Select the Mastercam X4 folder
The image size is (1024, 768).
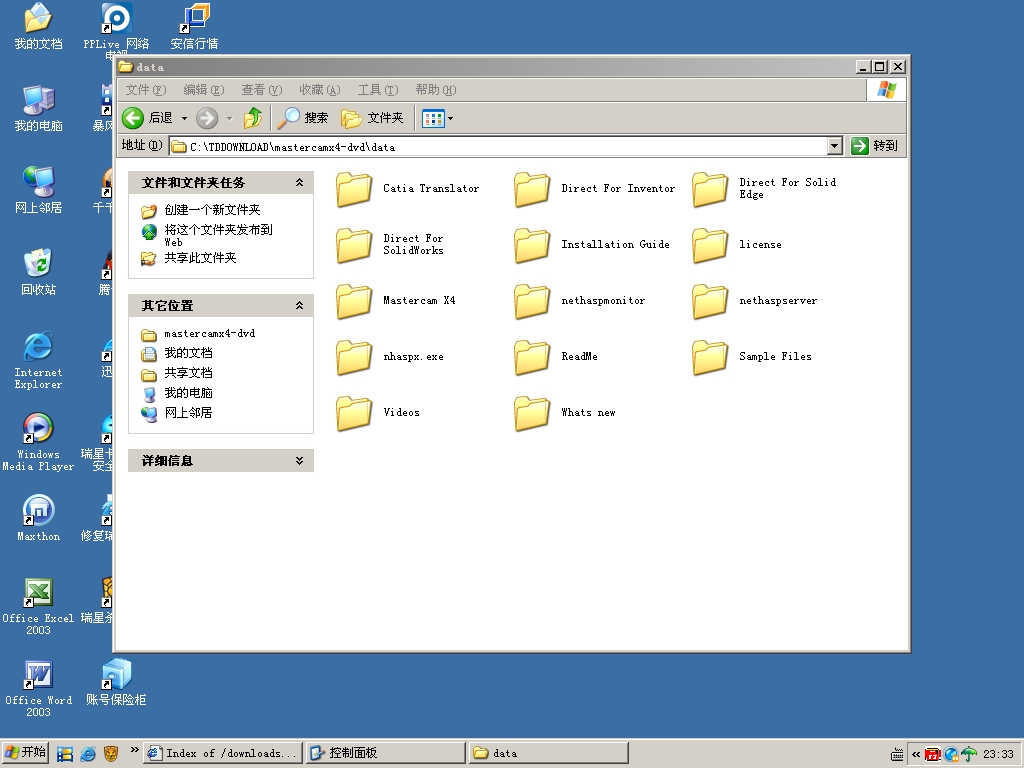click(396, 301)
